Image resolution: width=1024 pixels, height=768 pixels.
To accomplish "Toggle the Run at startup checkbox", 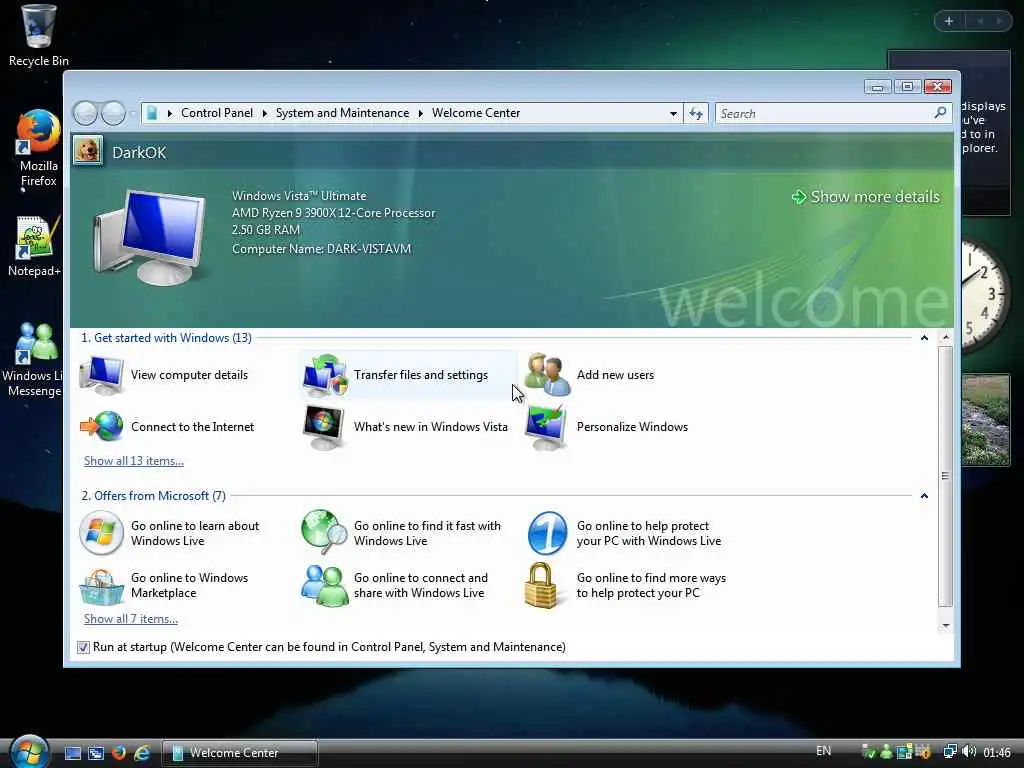I will (x=83, y=647).
